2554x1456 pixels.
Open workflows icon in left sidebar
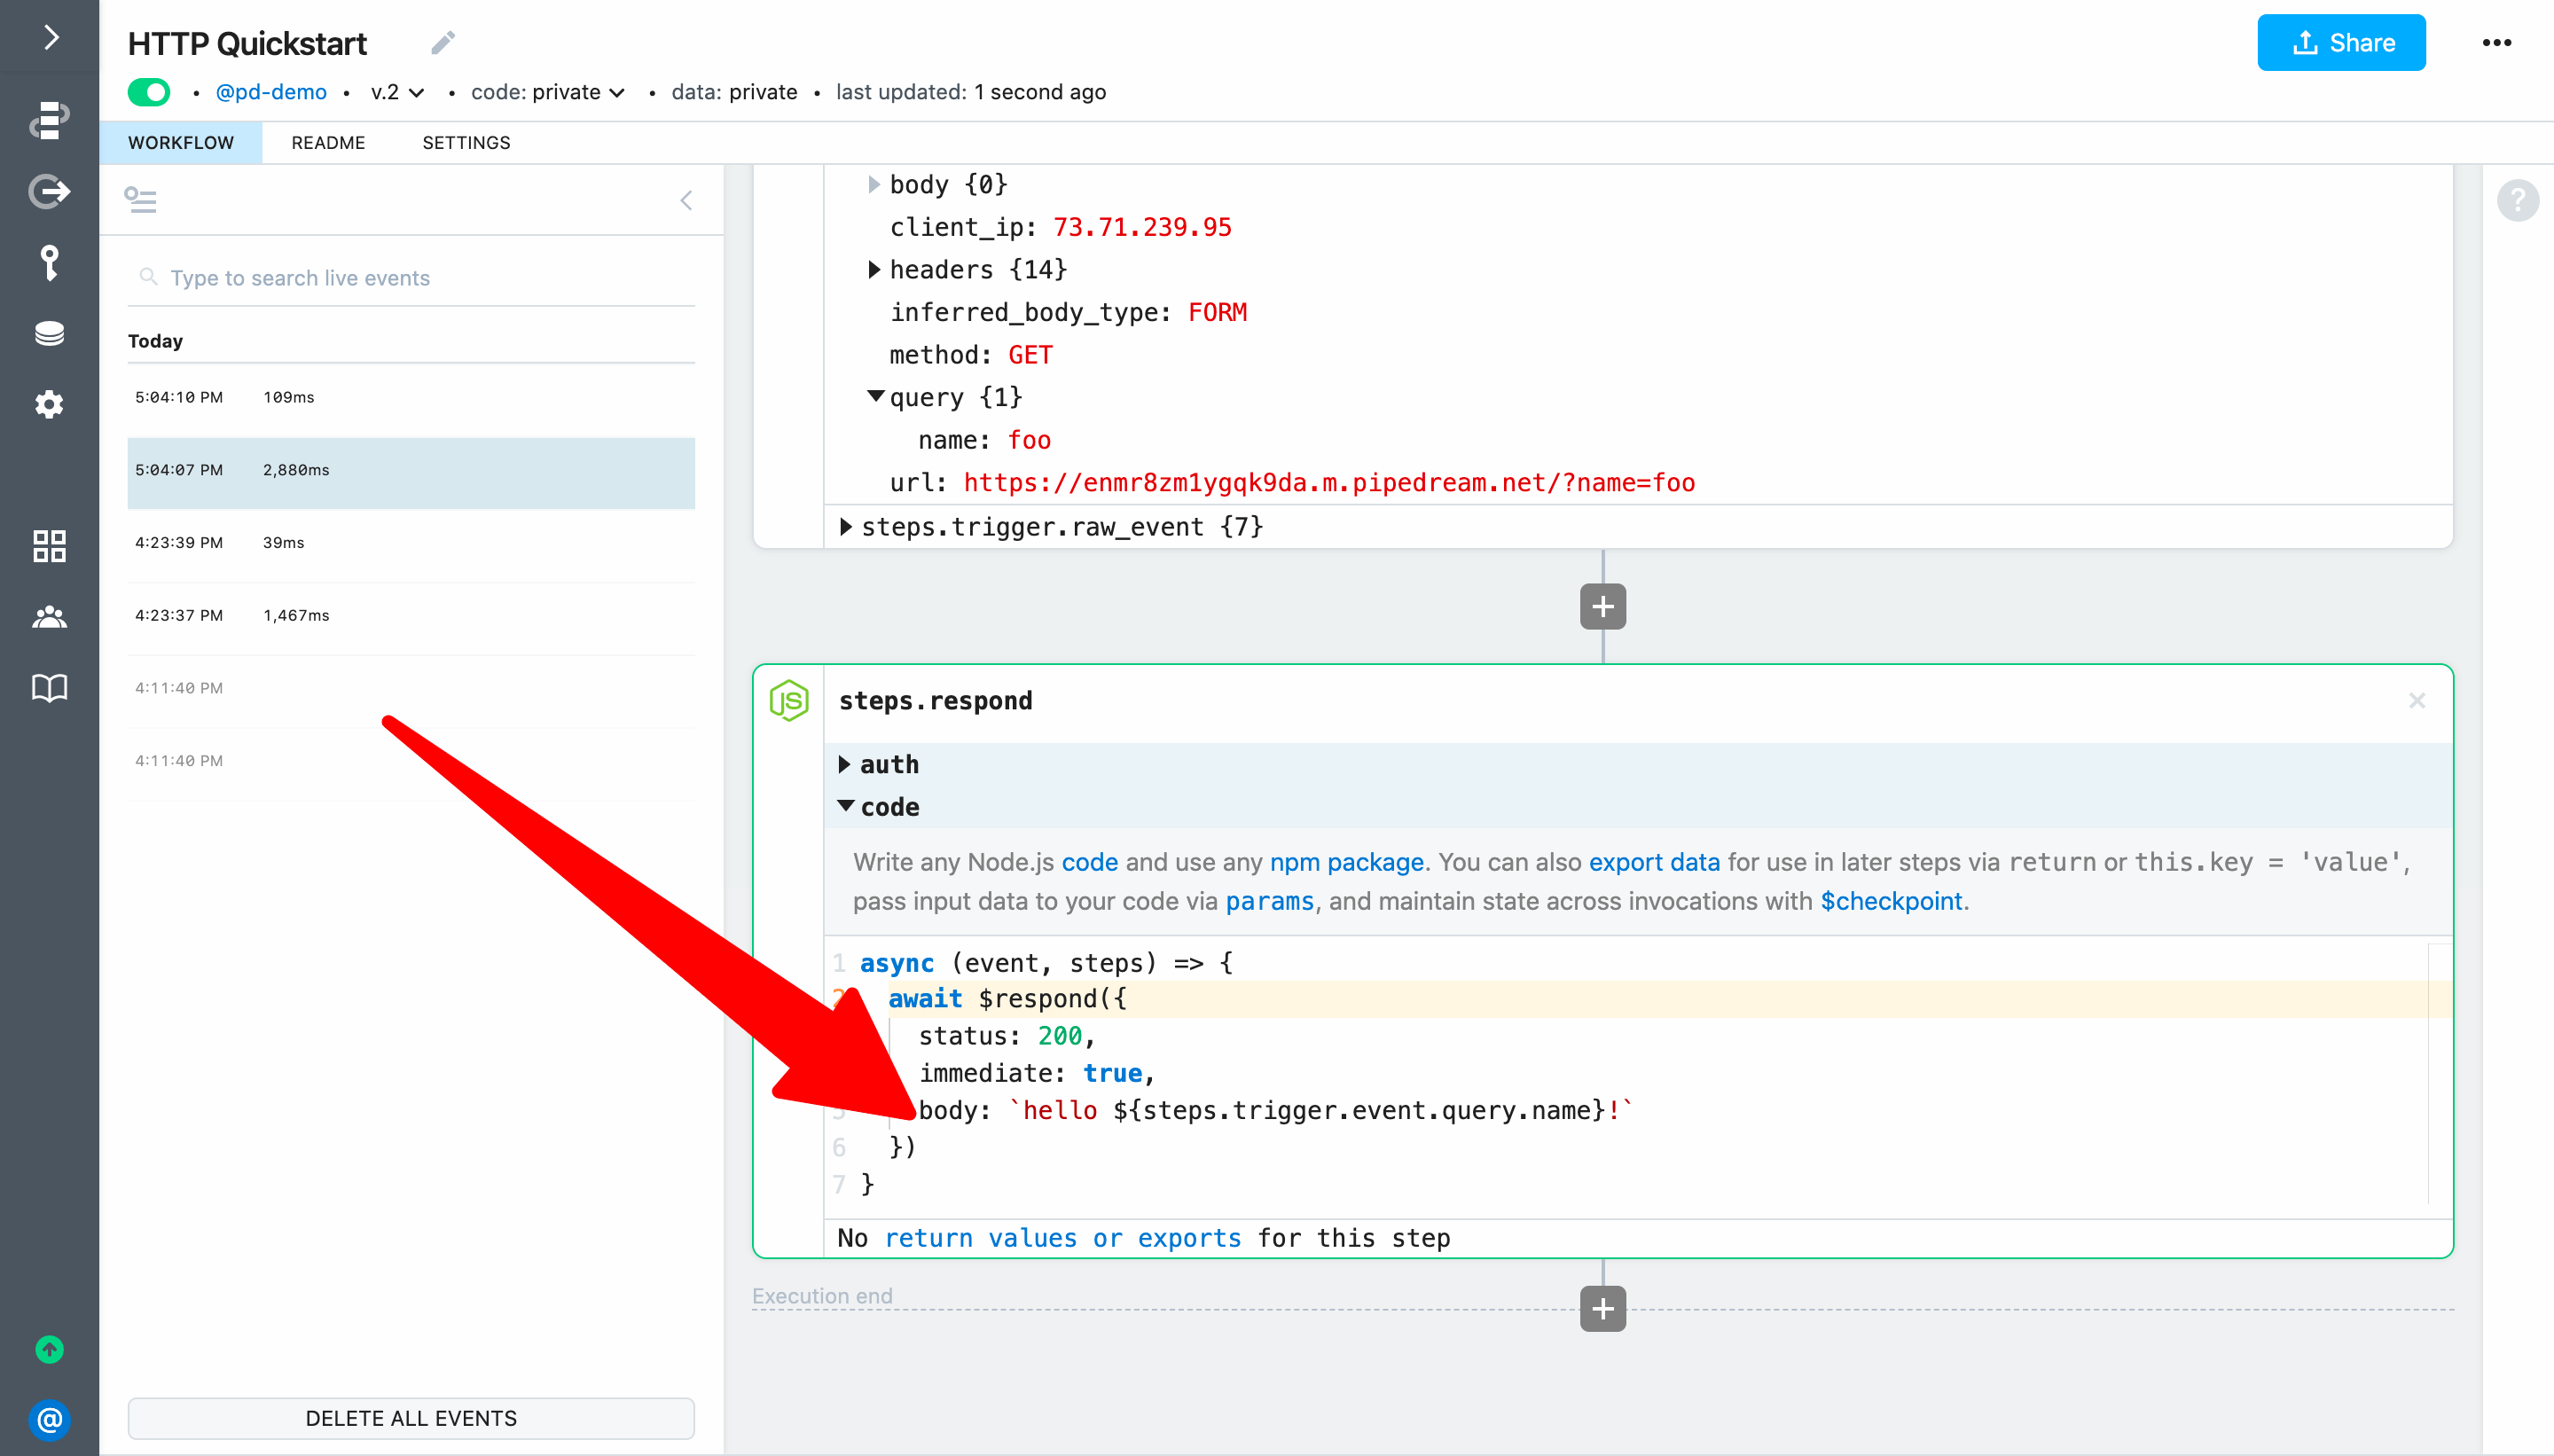(x=49, y=119)
